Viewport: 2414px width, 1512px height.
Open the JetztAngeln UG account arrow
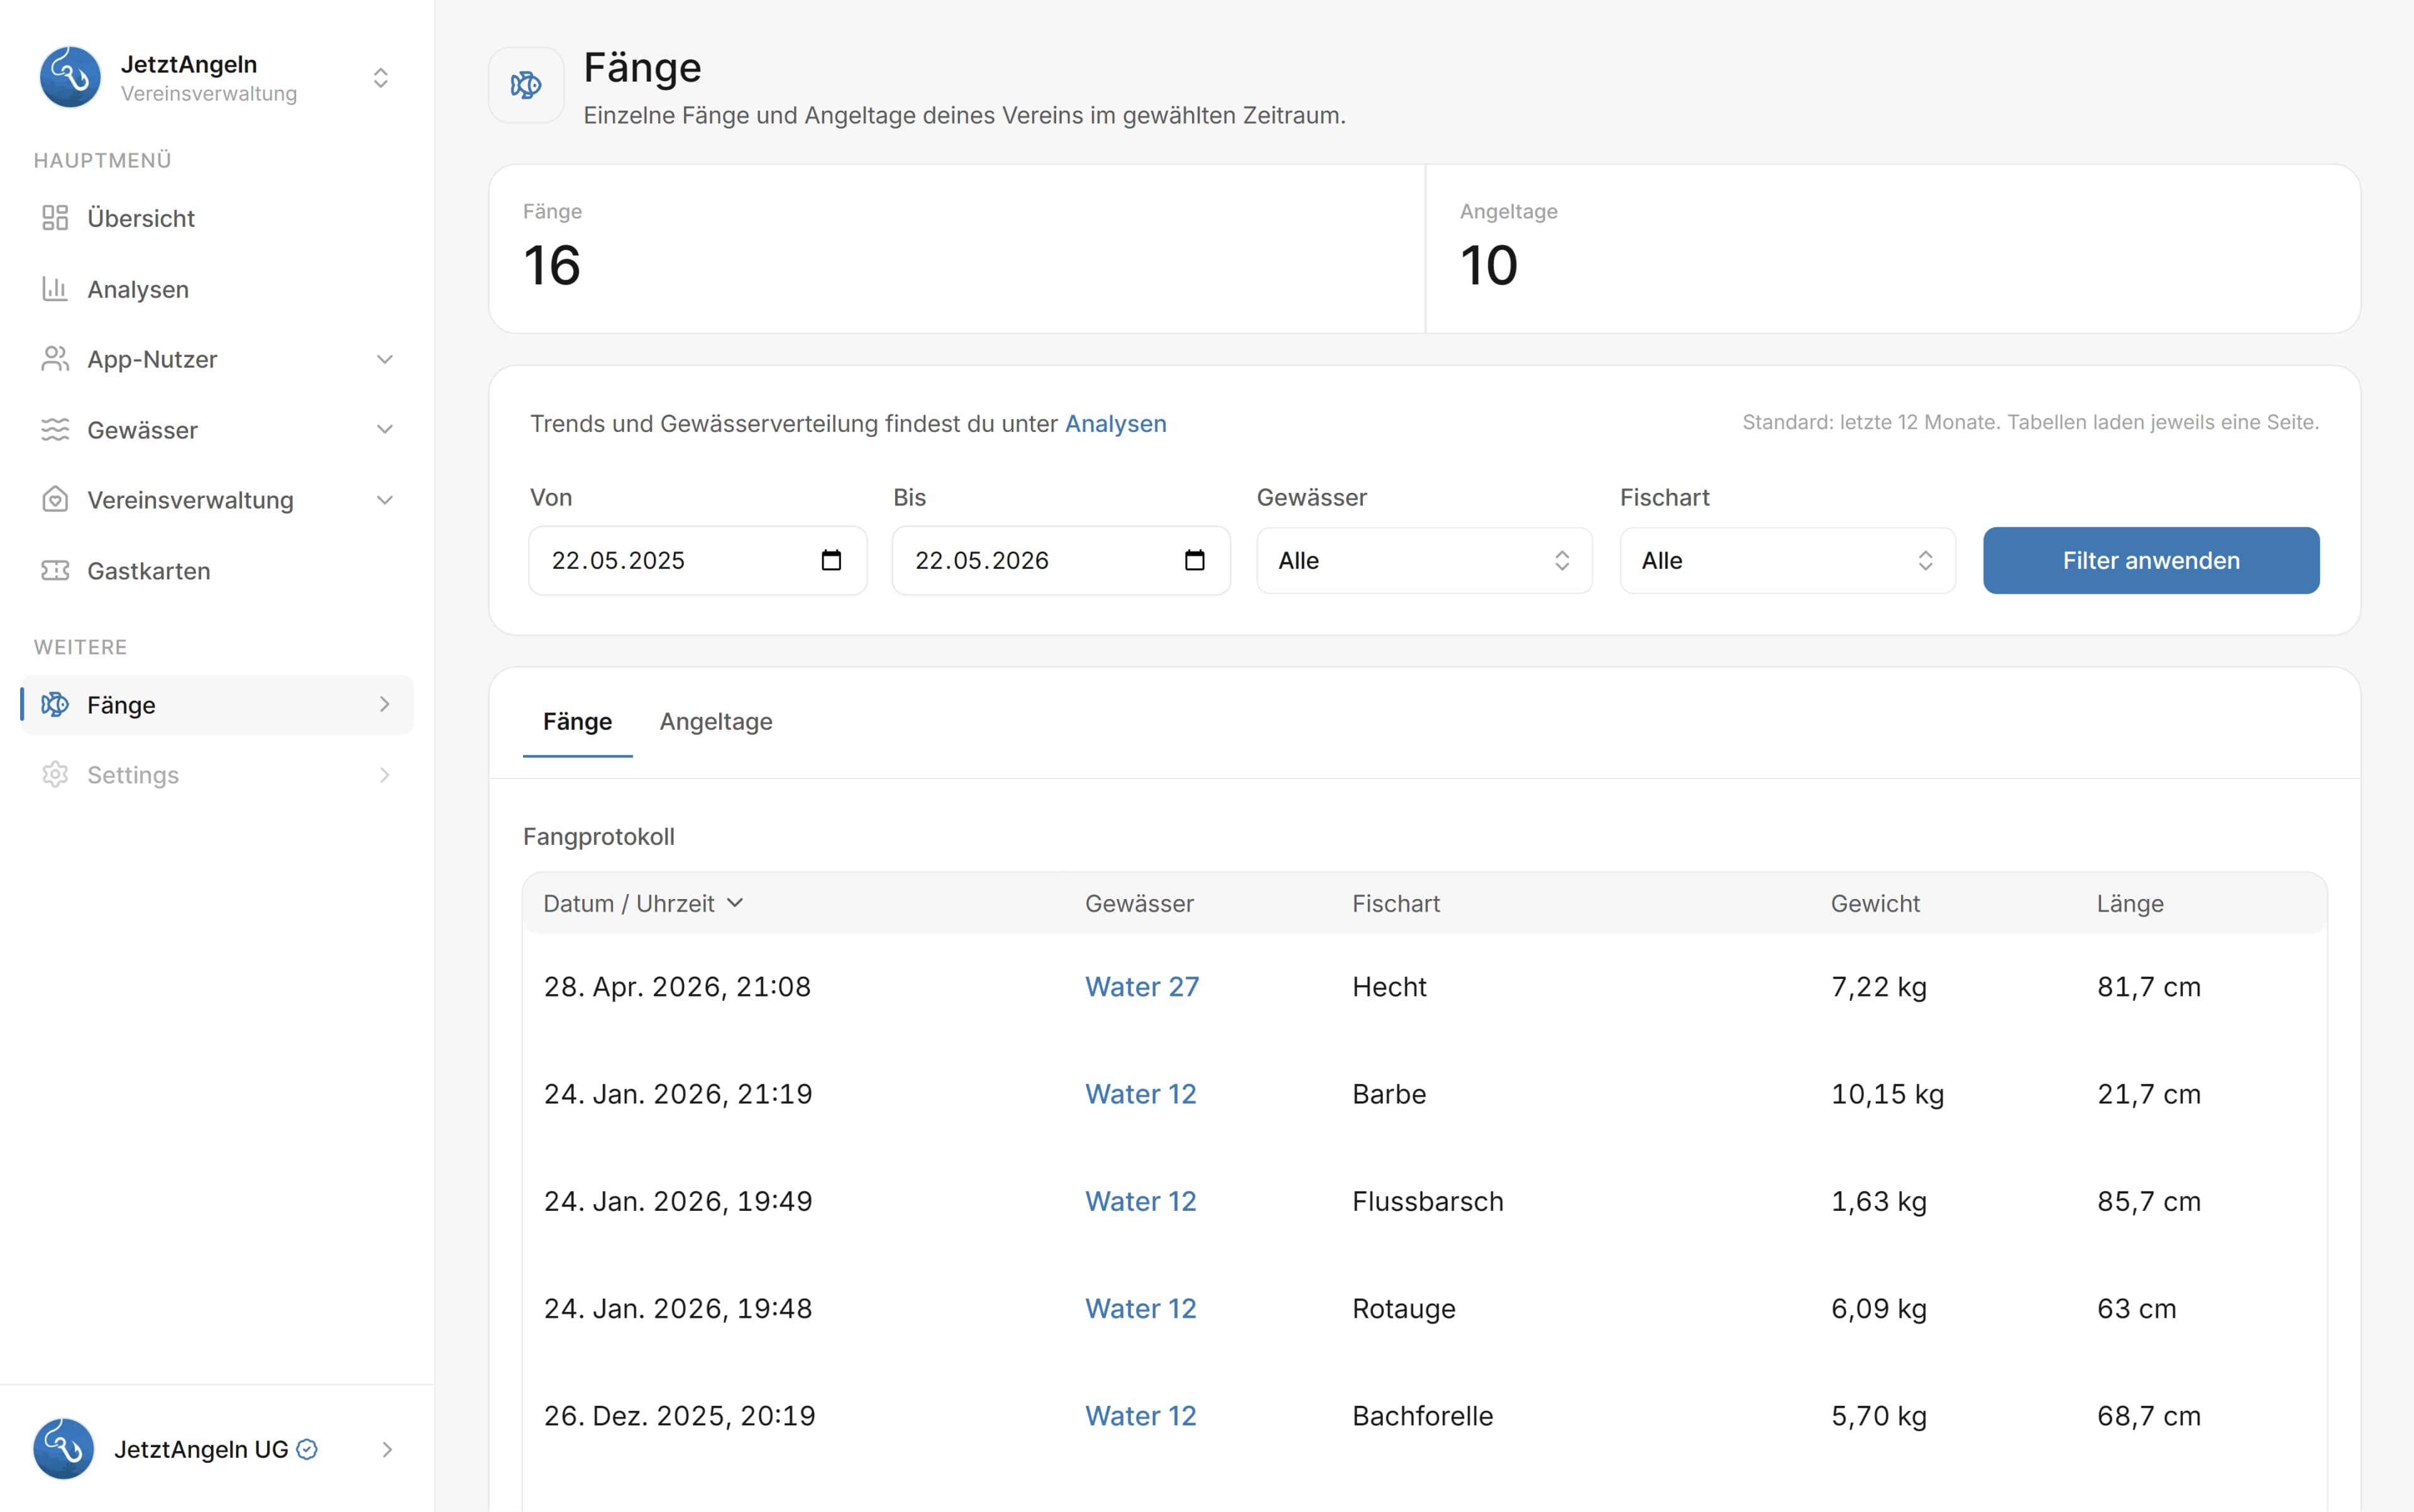click(x=387, y=1449)
